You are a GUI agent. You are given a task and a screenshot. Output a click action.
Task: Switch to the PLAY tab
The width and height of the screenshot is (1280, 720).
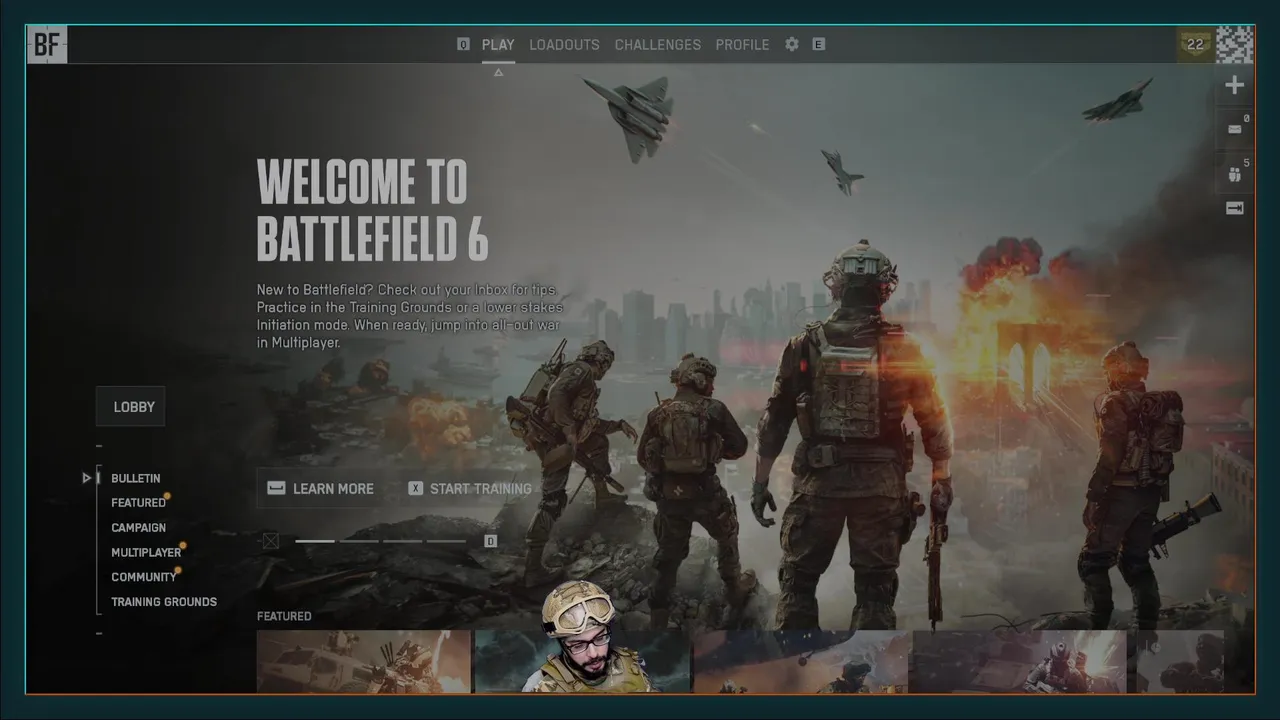(x=498, y=44)
